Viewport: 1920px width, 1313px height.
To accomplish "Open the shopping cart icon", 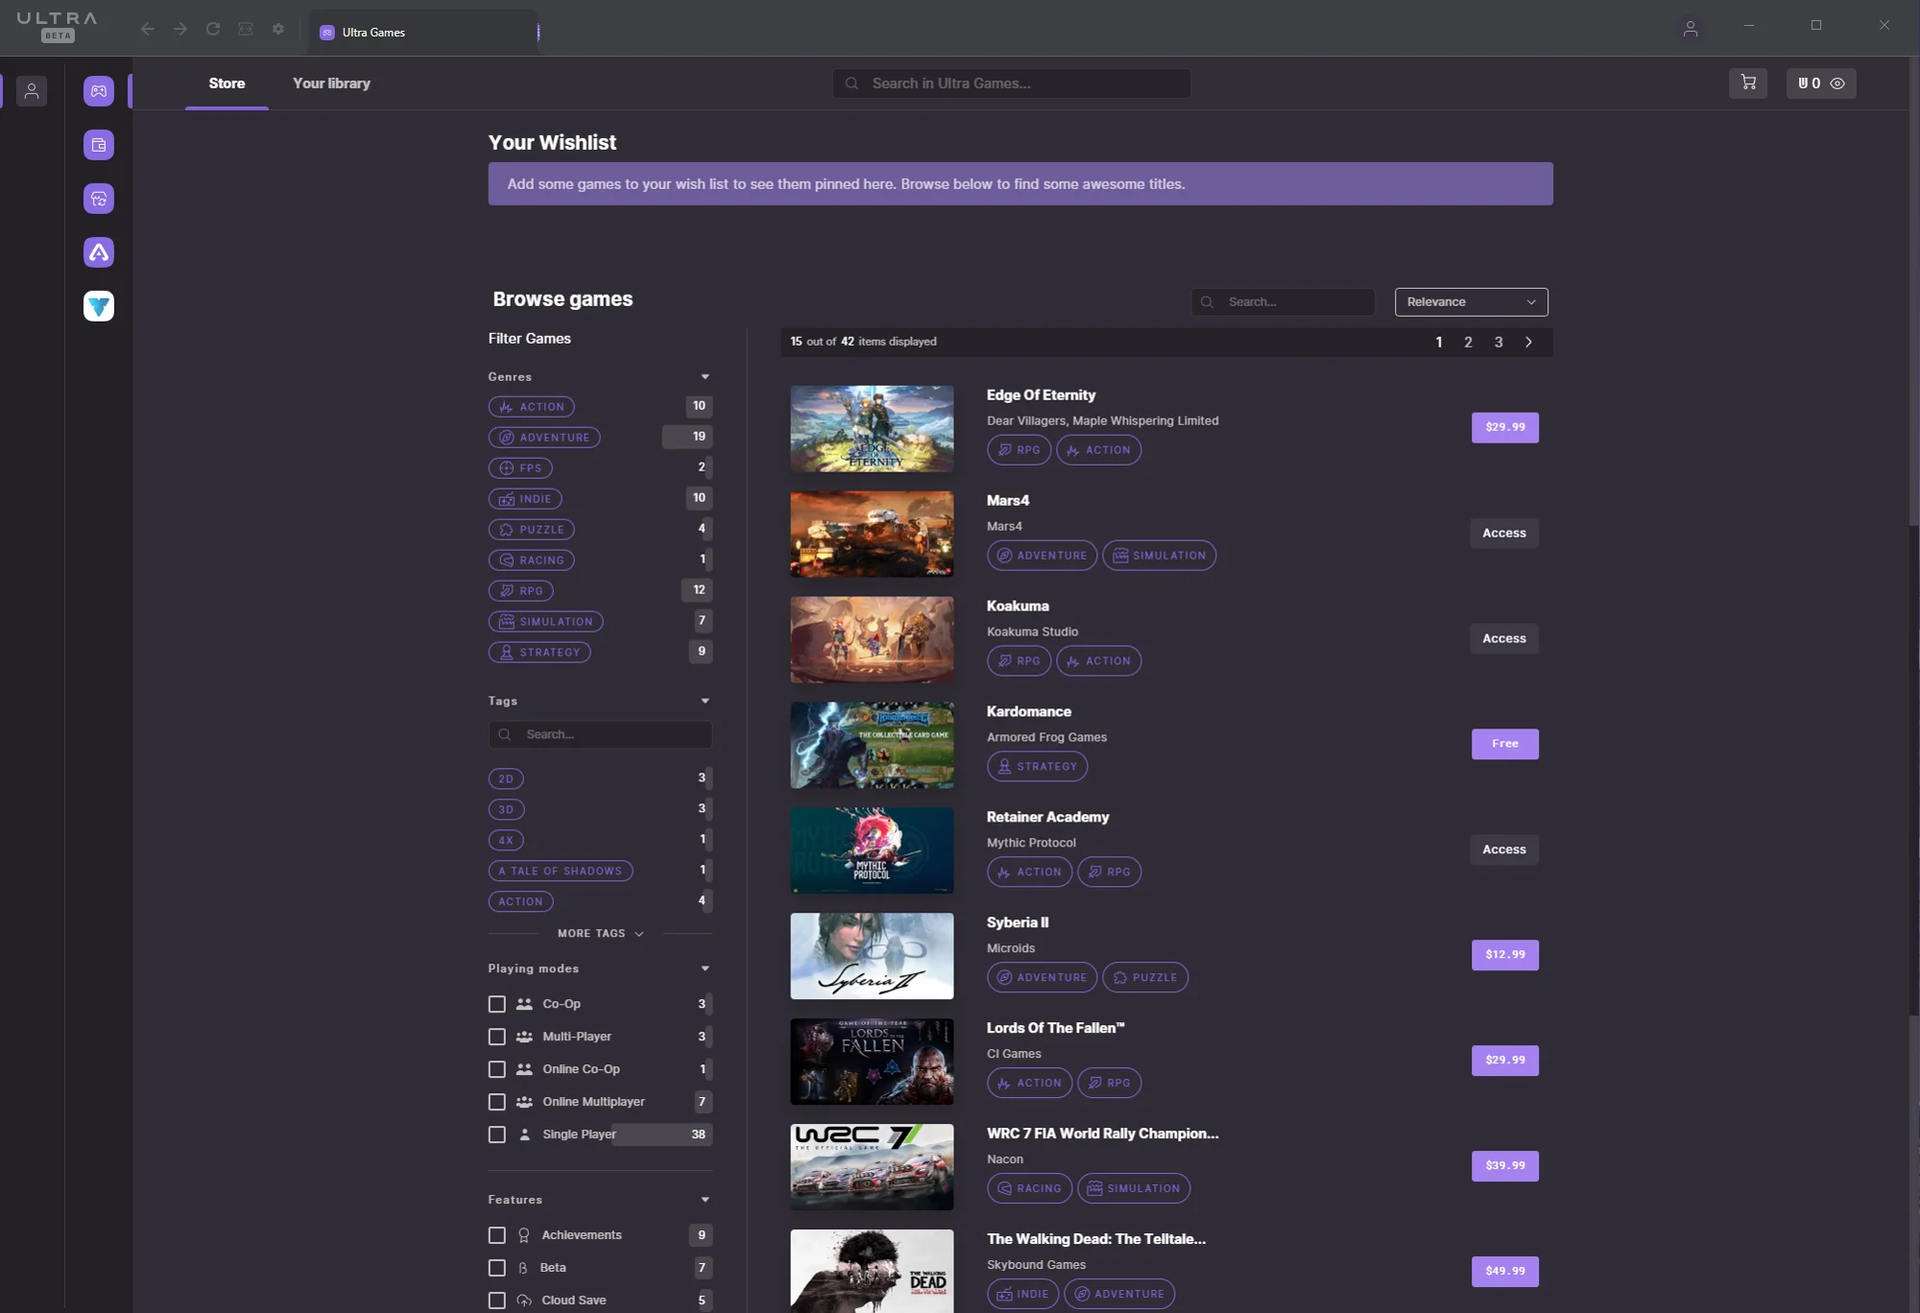I will point(1748,83).
